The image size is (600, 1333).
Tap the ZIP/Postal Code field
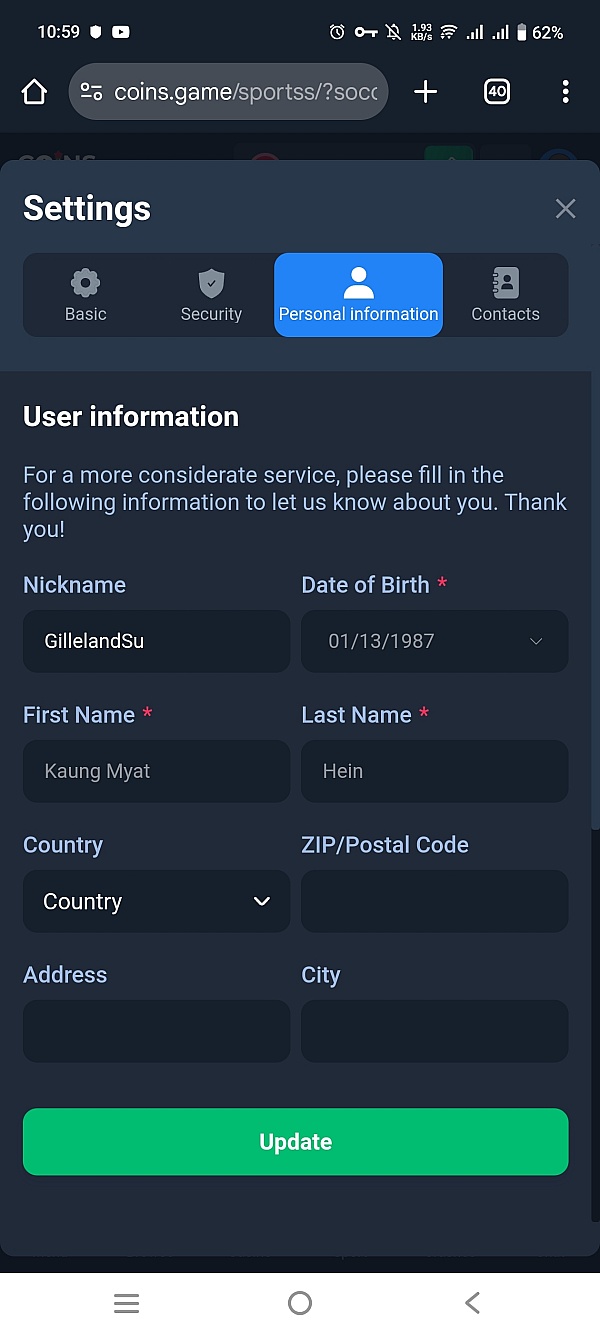pos(435,901)
